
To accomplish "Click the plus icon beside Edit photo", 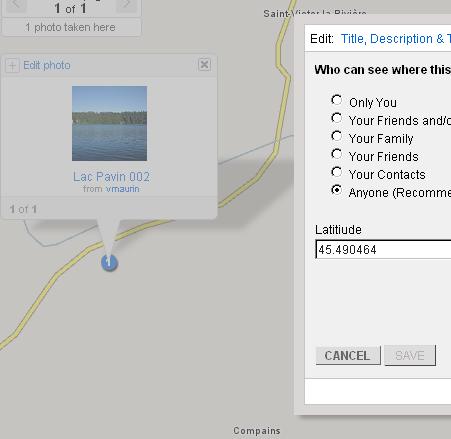I will (12, 65).
